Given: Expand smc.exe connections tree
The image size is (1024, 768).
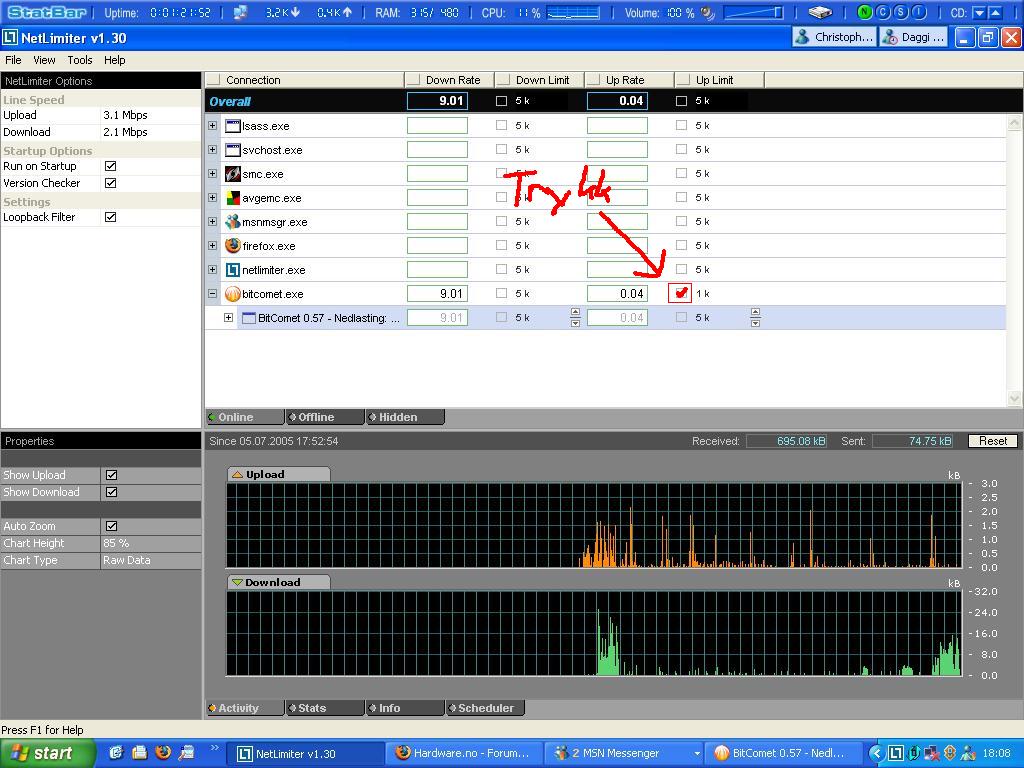Looking at the screenshot, I should pos(212,173).
